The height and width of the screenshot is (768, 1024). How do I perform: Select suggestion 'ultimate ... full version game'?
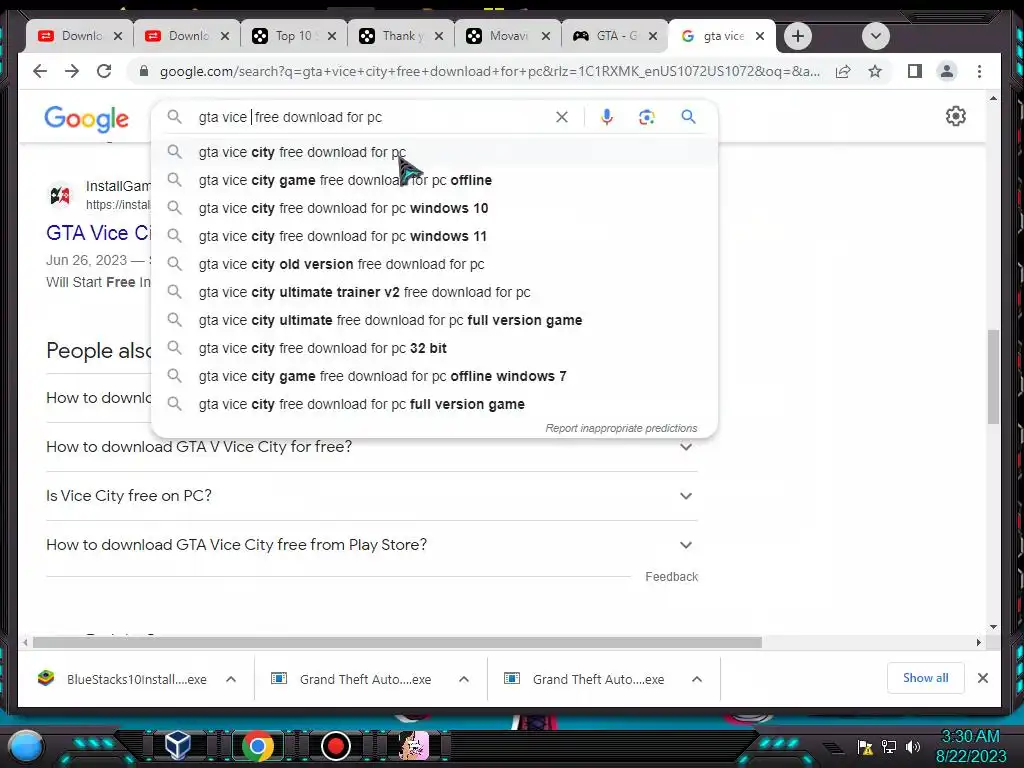click(434, 321)
